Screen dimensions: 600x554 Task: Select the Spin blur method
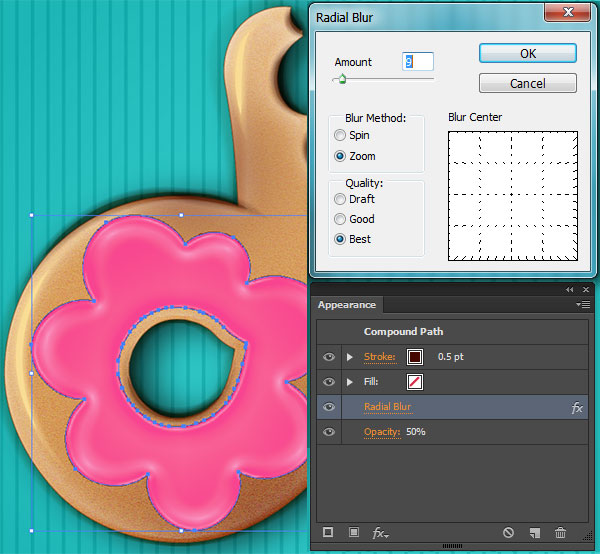pyautogui.click(x=341, y=136)
